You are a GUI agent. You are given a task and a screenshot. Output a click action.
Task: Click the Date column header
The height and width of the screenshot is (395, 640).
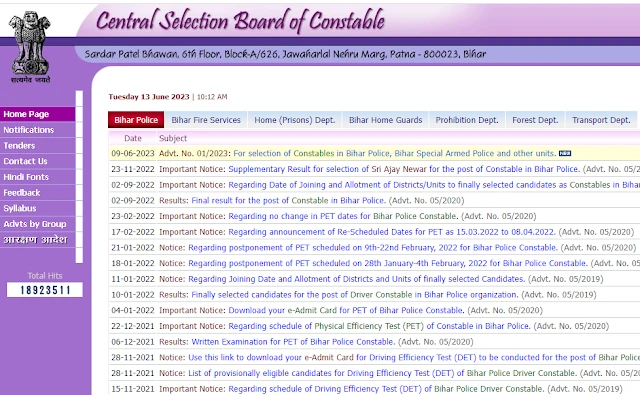pos(133,138)
